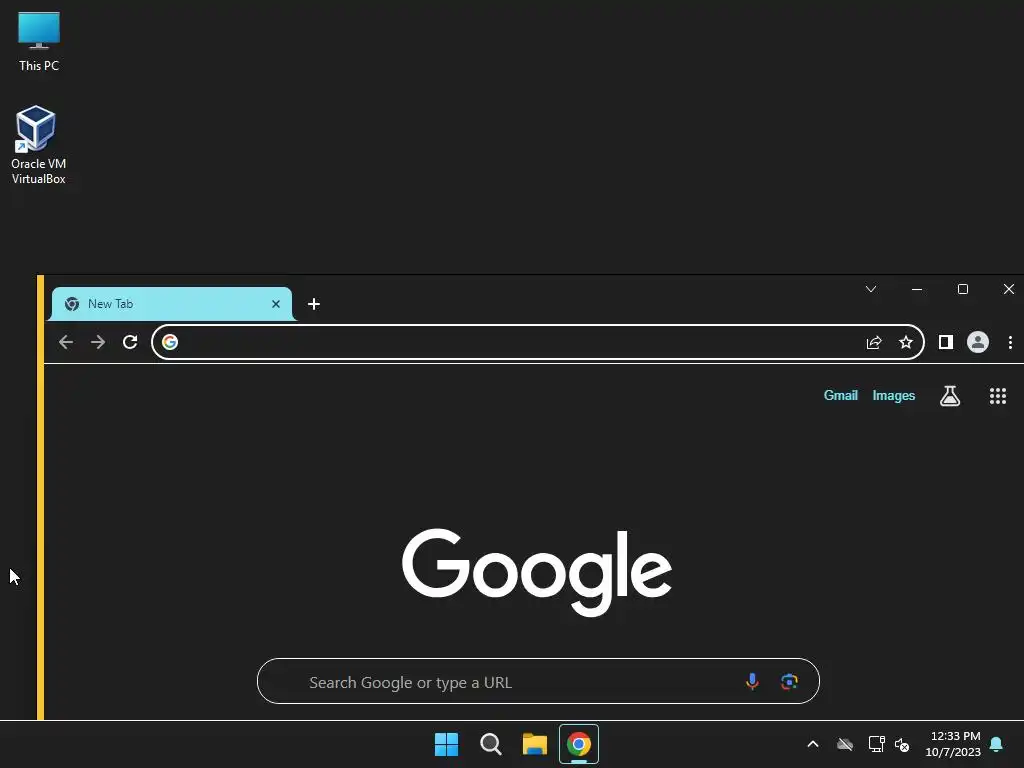Open the Chrome profile avatar menu

coord(978,342)
